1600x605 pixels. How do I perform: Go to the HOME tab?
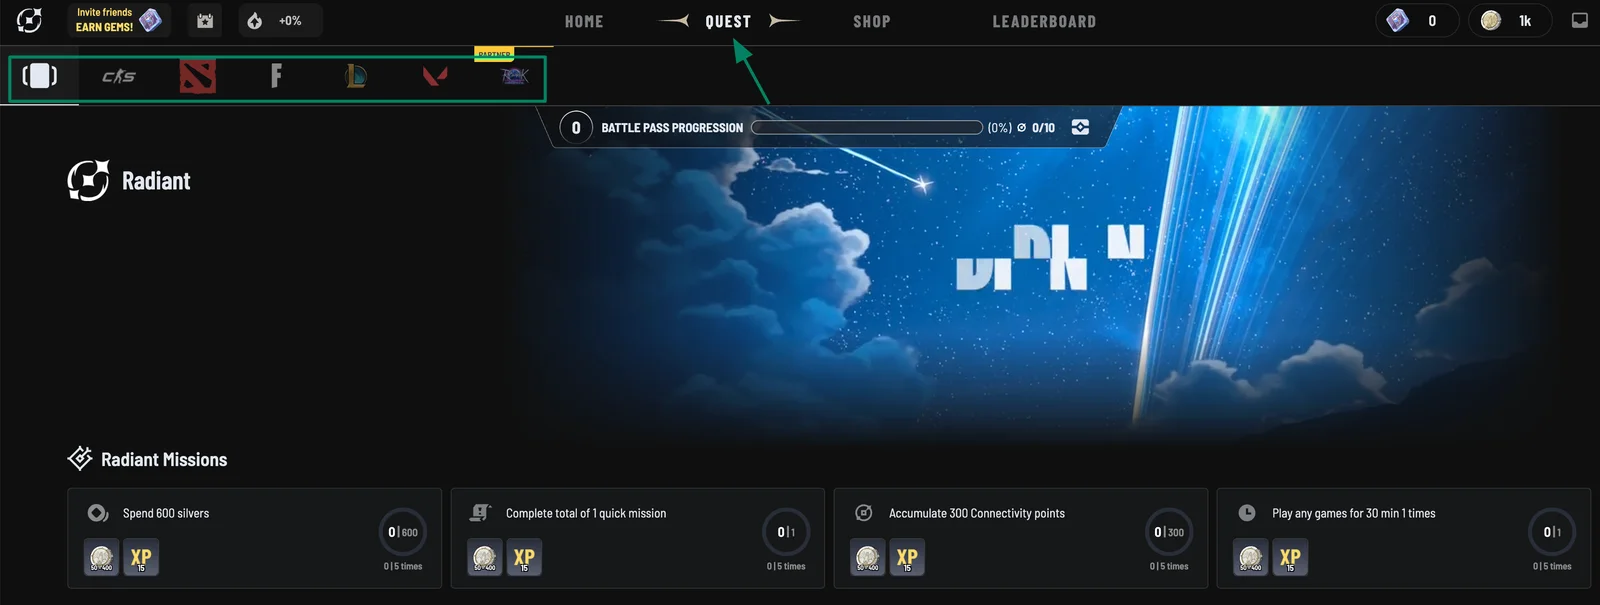pyautogui.click(x=584, y=21)
